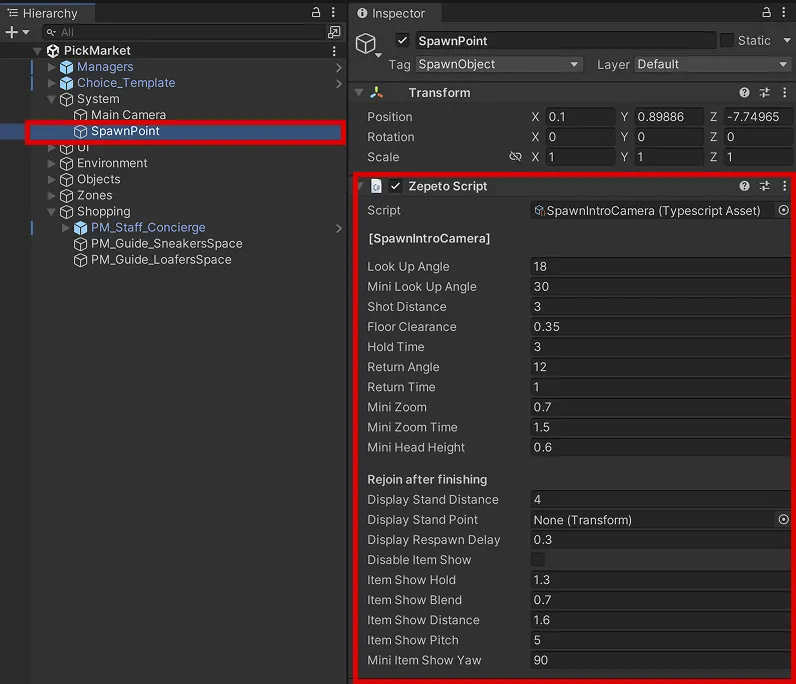The height and width of the screenshot is (684, 796).
Task: Click Position Y field
Action: pos(669,117)
